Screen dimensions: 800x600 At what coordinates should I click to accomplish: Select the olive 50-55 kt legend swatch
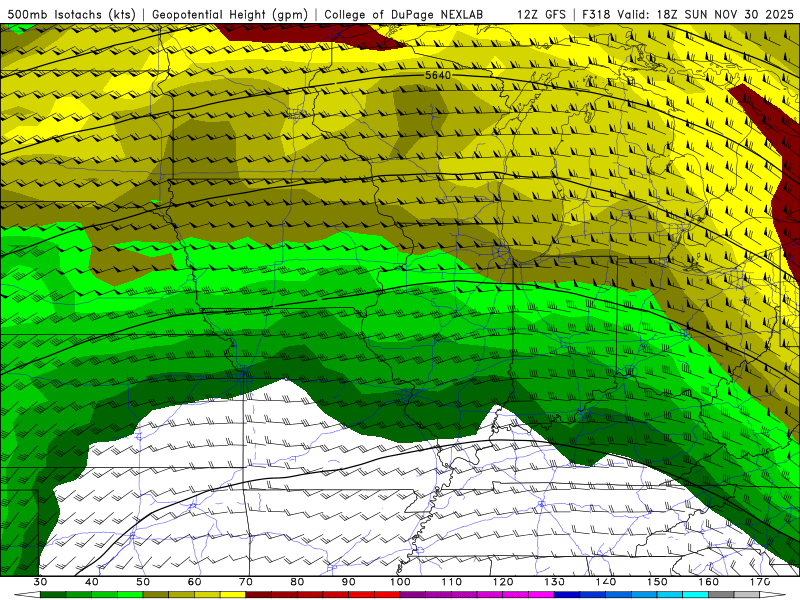(x=156, y=595)
